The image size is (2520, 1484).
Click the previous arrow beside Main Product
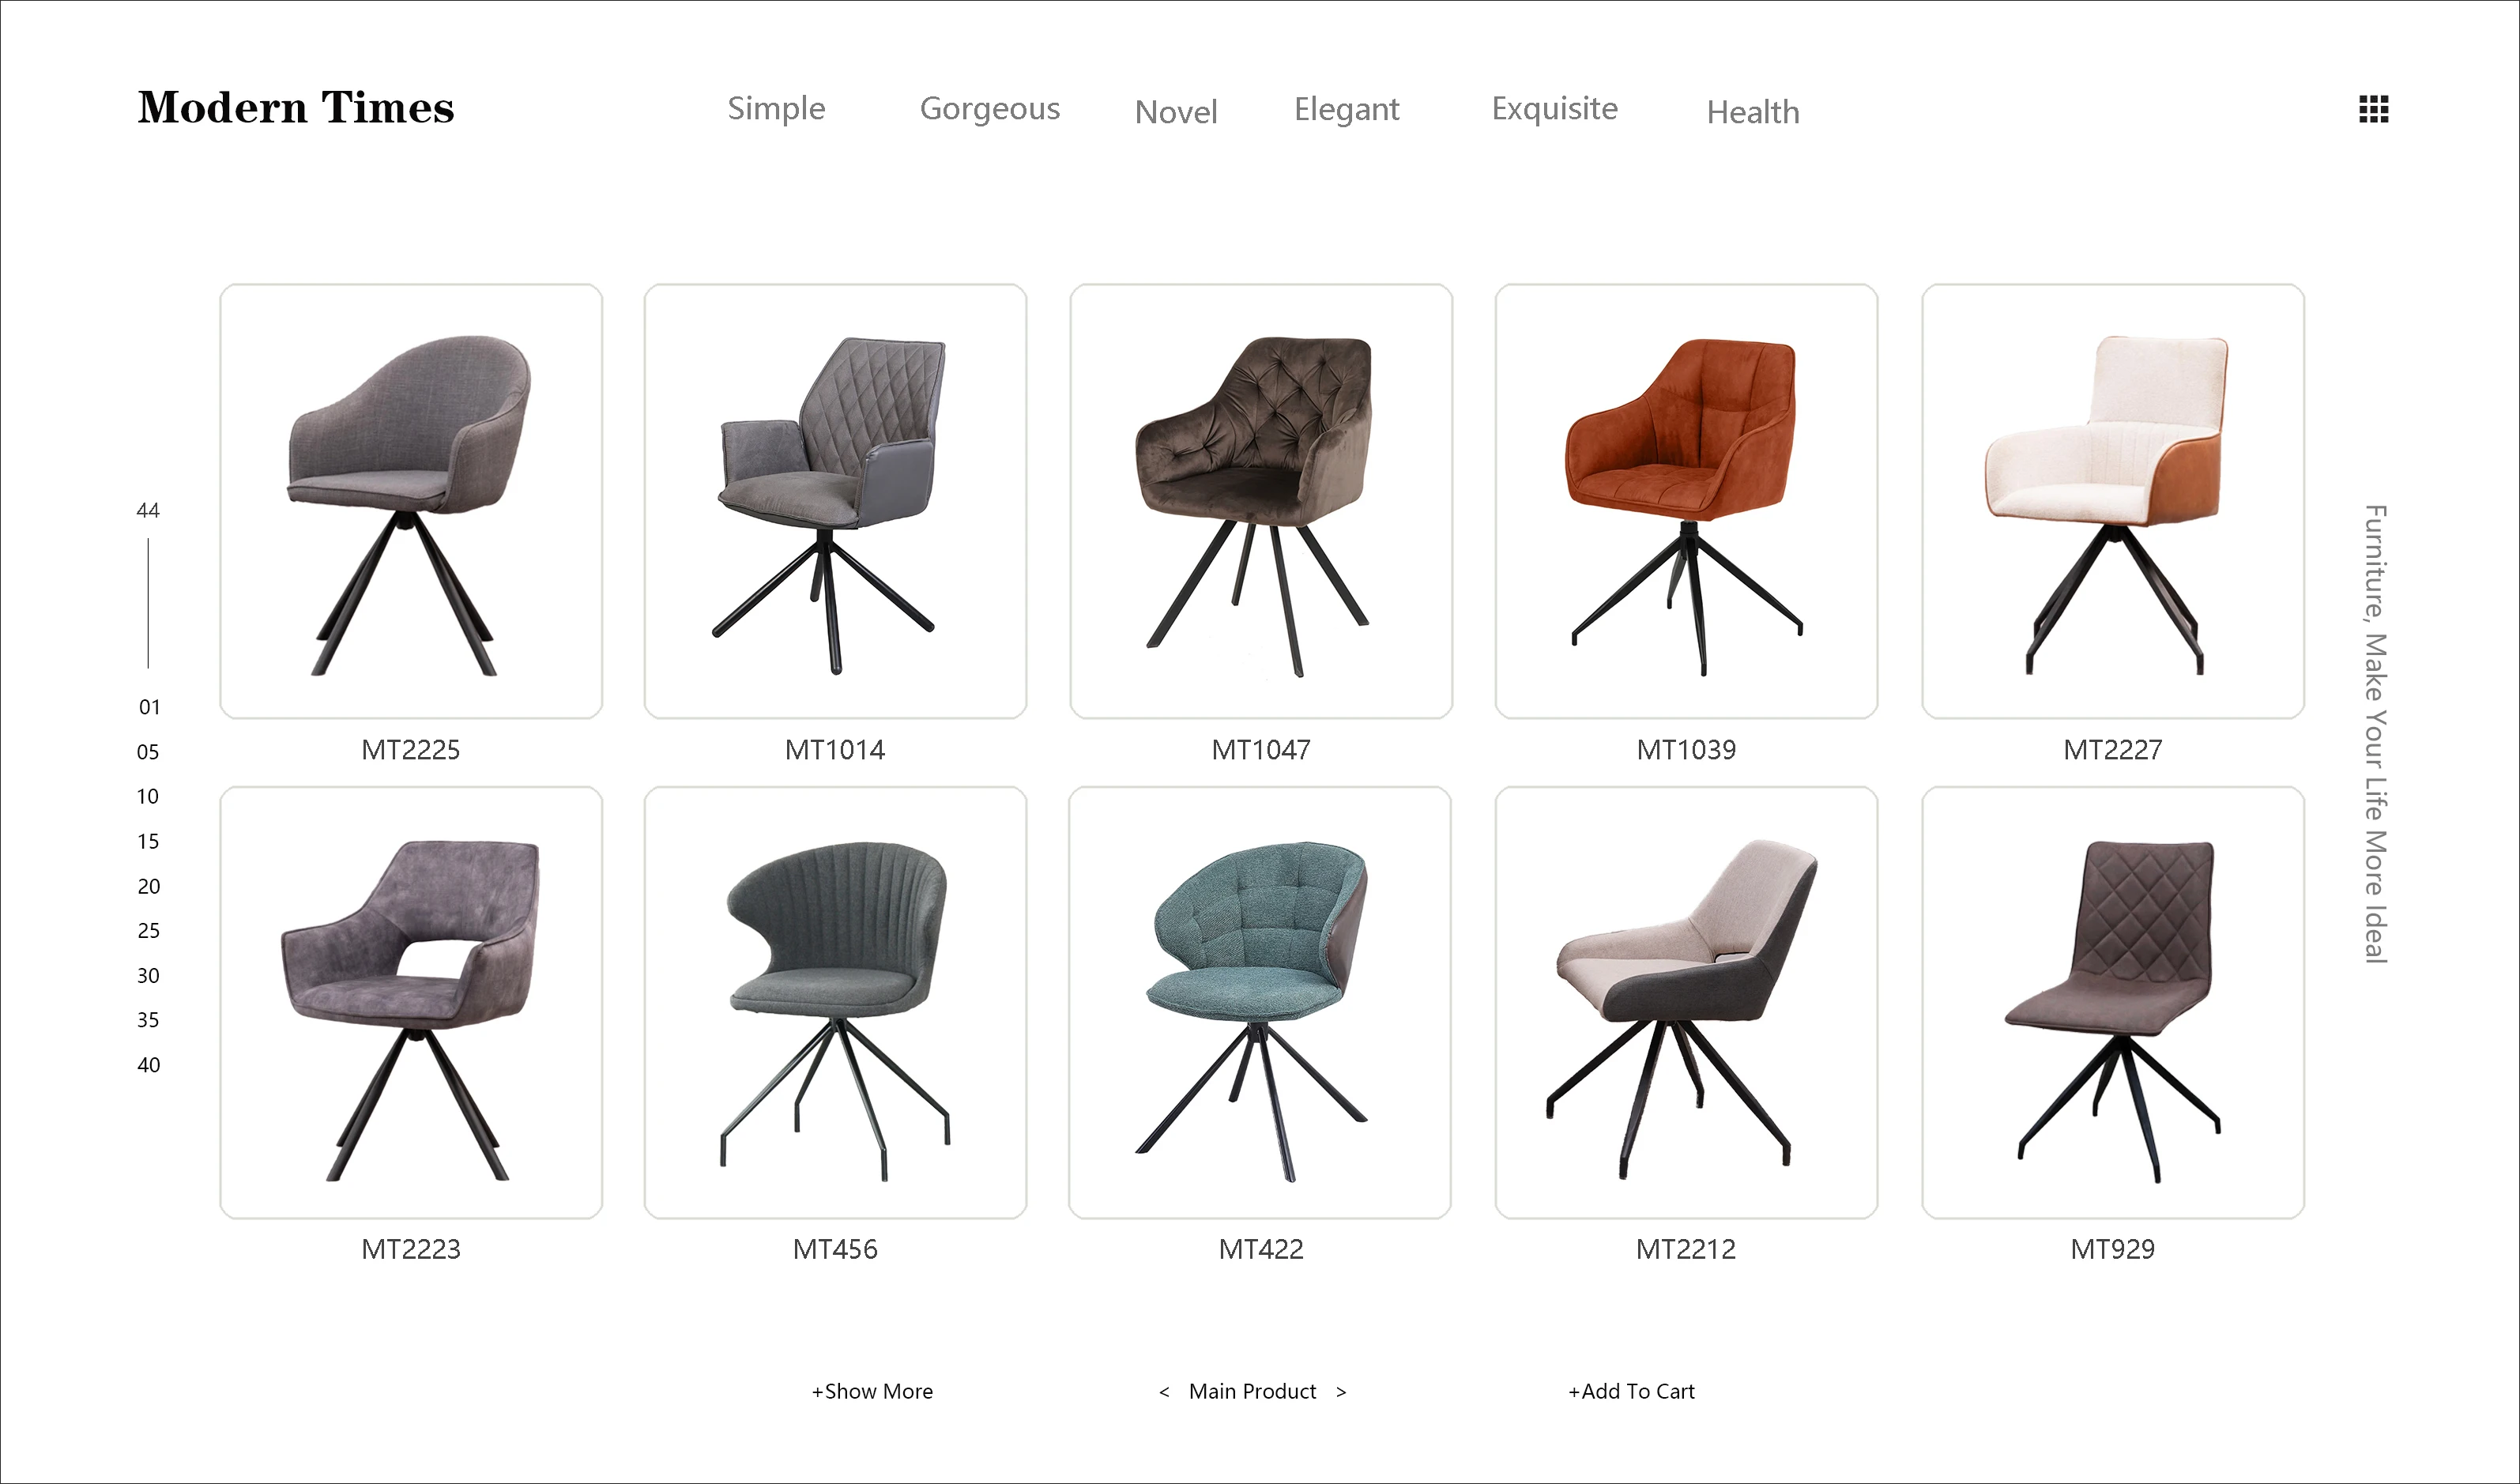pyautogui.click(x=1164, y=1392)
